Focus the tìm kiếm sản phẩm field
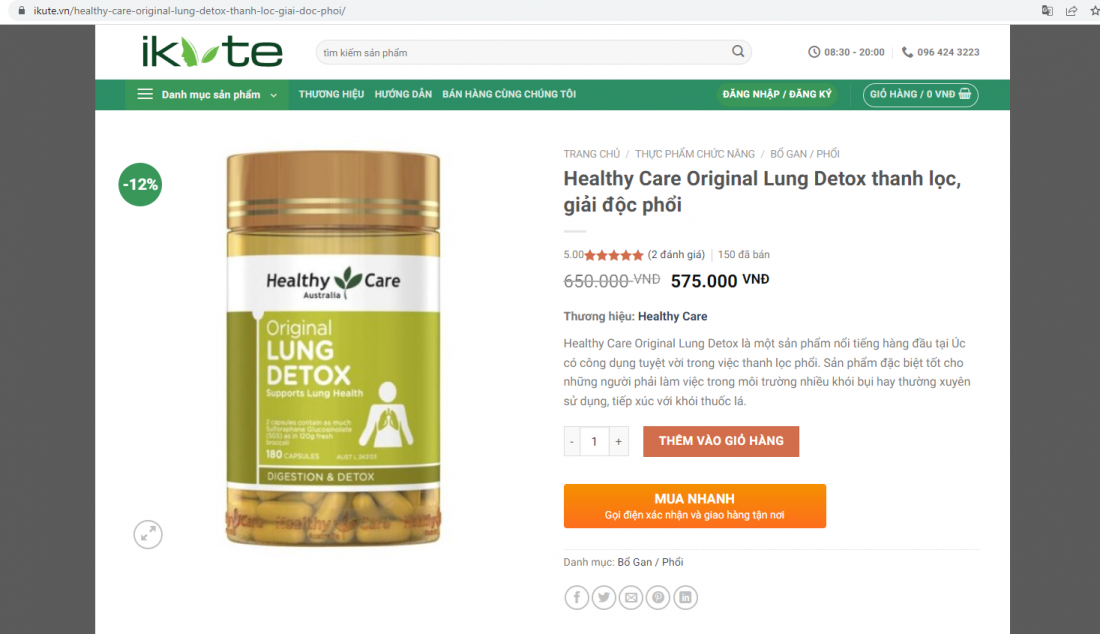 [523, 52]
